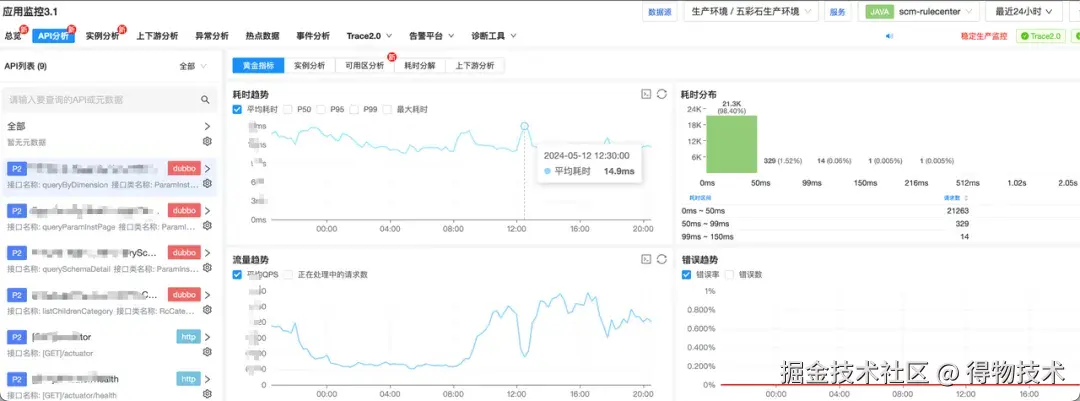This screenshot has height=401, width=1080.
Task: Go to the 总览 tab
Action: pyautogui.click(x=12, y=36)
